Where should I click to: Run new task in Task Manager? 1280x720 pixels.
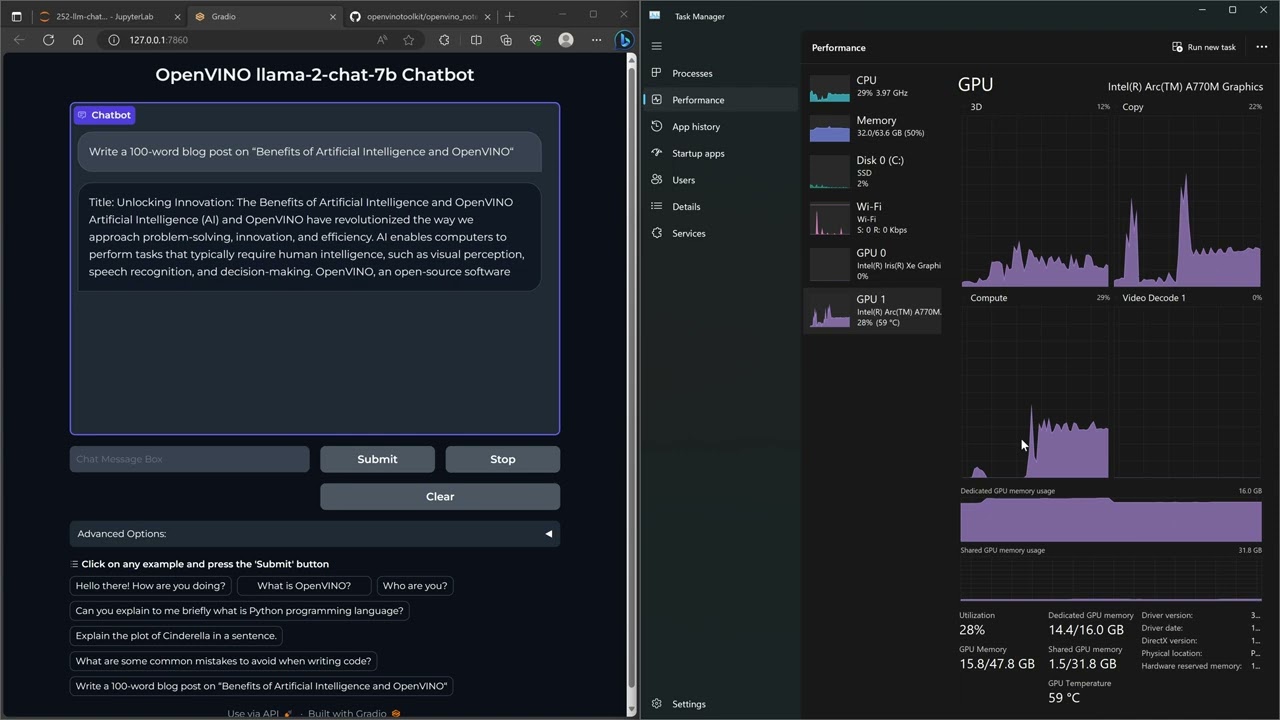pyautogui.click(x=1204, y=47)
